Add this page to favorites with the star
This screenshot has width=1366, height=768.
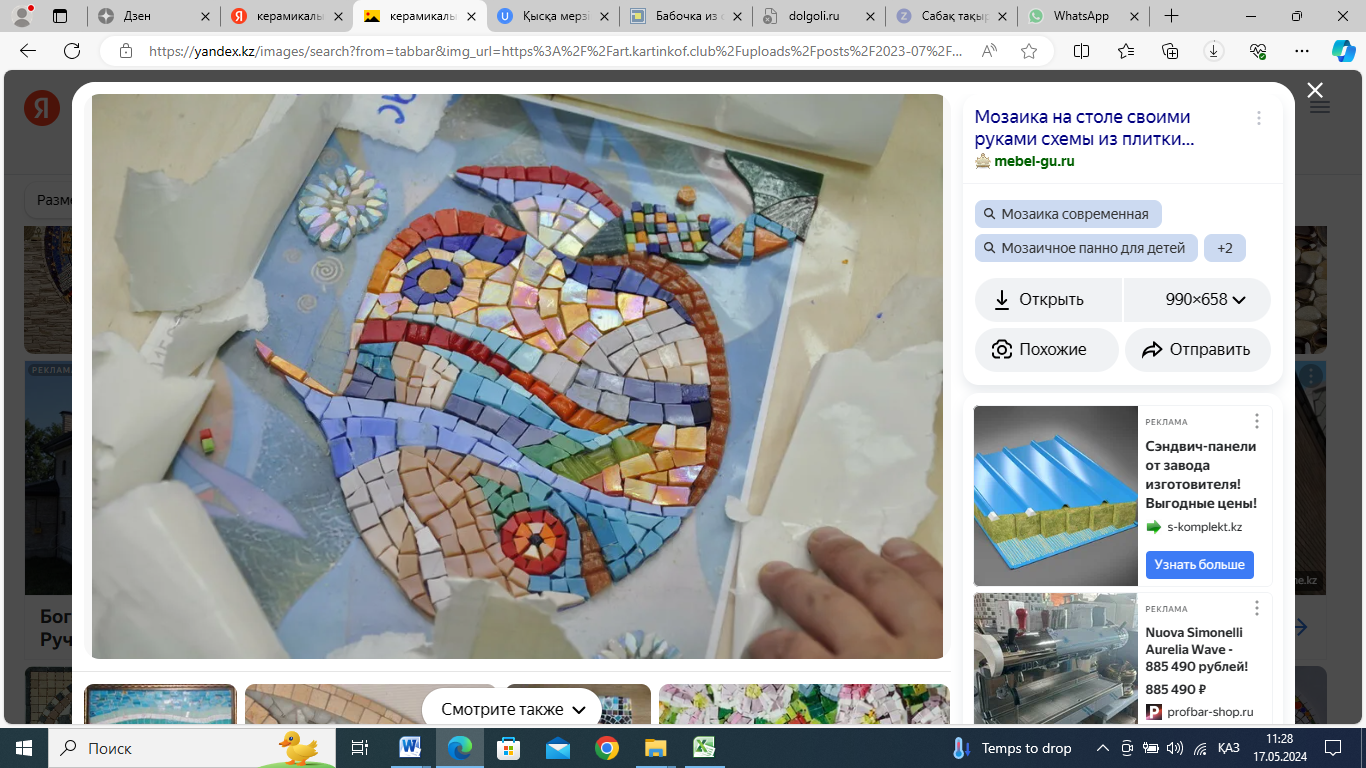click(1029, 51)
